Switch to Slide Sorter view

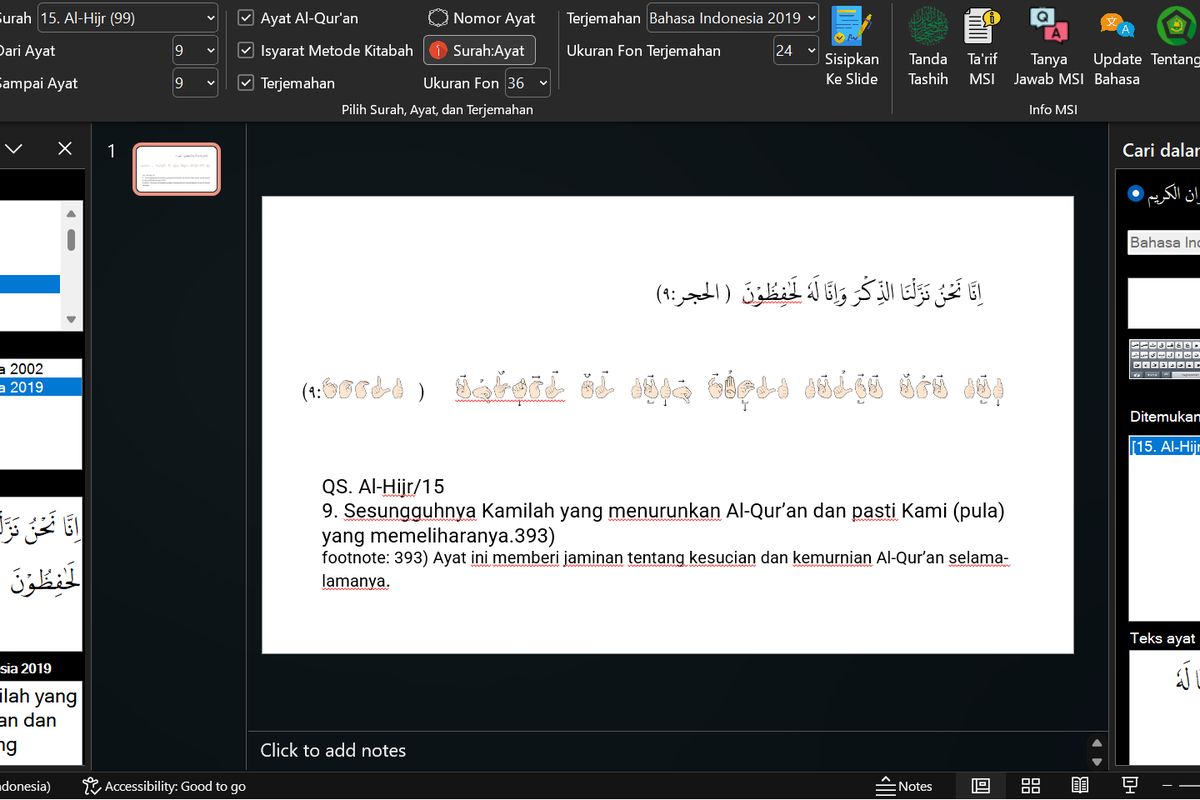point(1031,786)
